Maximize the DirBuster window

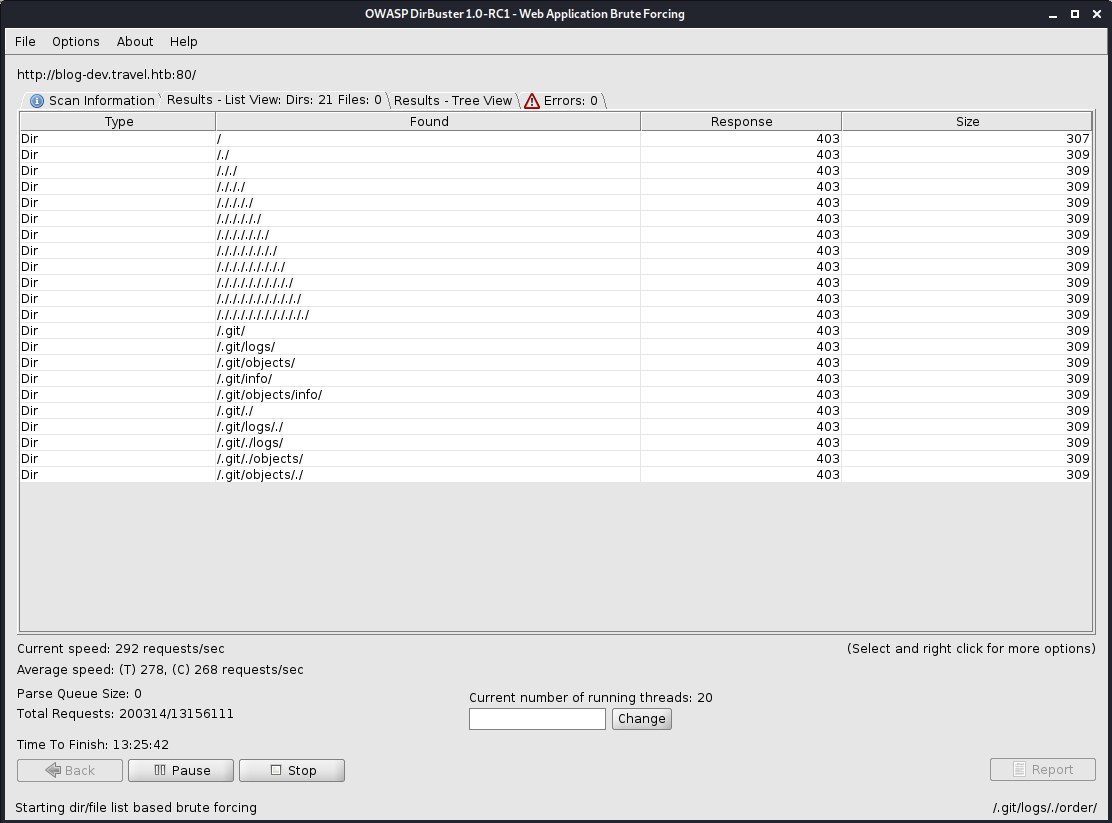click(x=1075, y=14)
